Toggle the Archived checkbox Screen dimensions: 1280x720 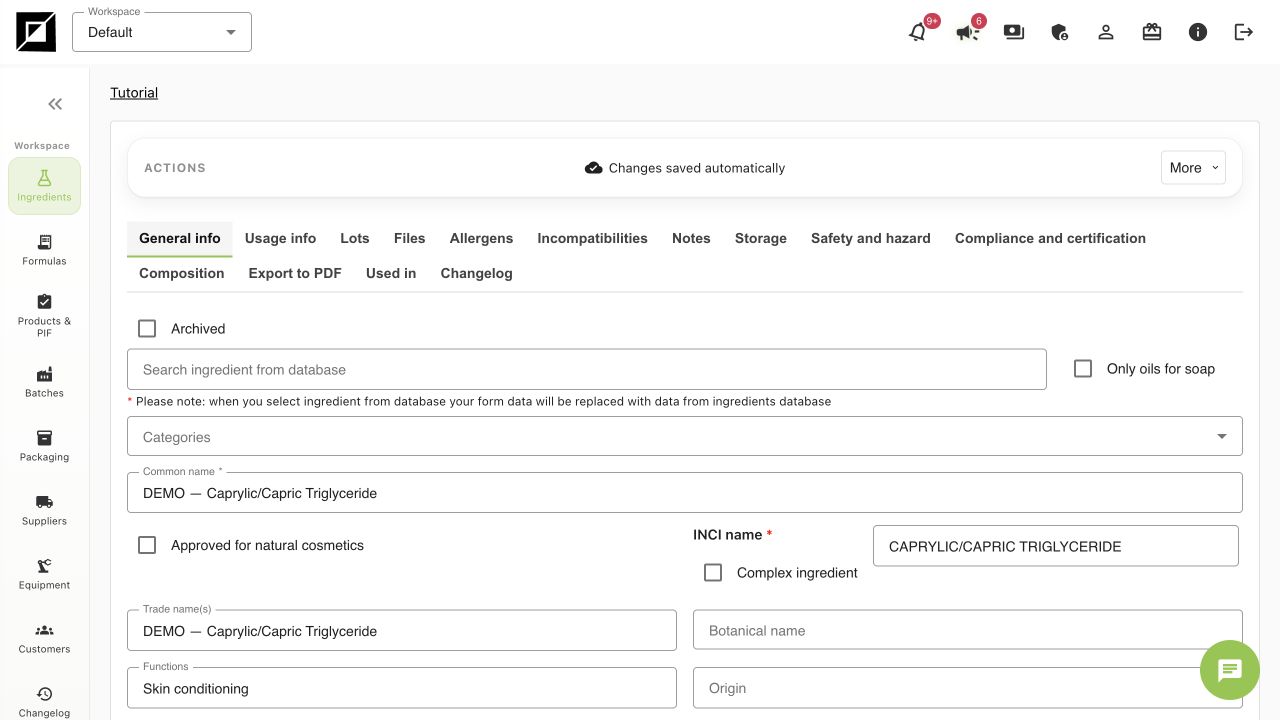tap(147, 328)
